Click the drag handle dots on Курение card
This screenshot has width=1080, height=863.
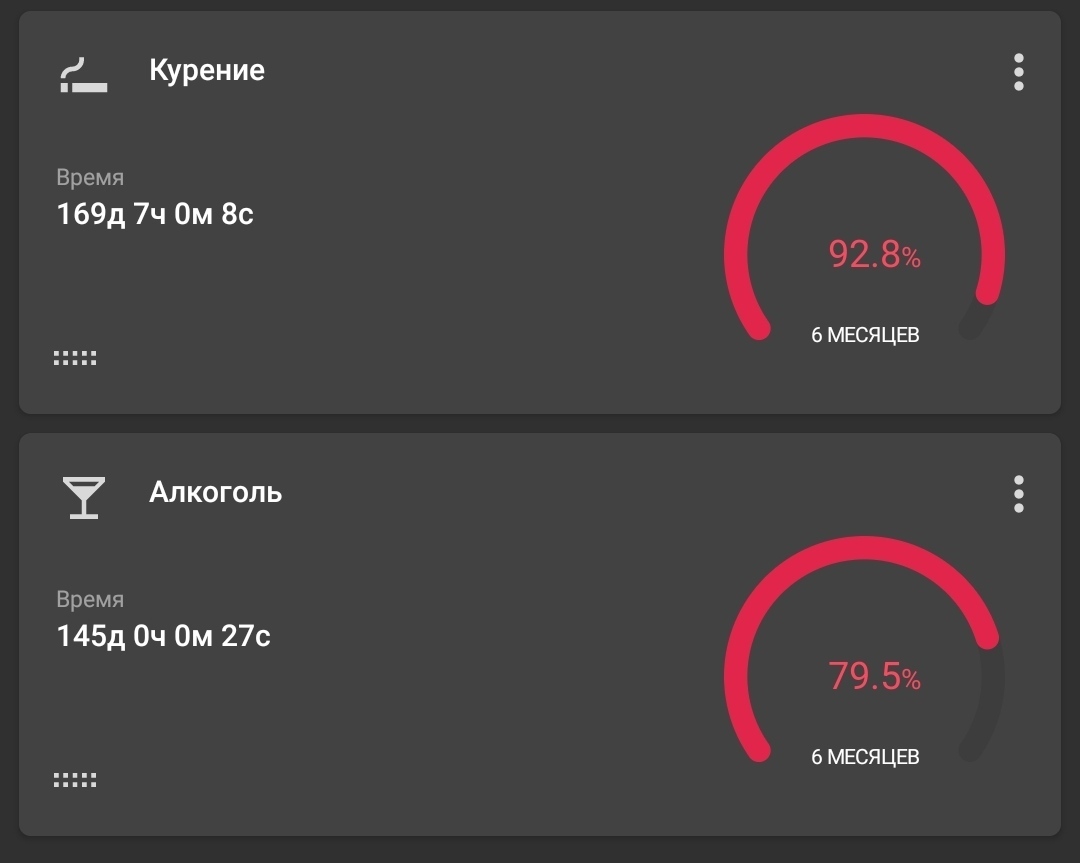[x=75, y=358]
